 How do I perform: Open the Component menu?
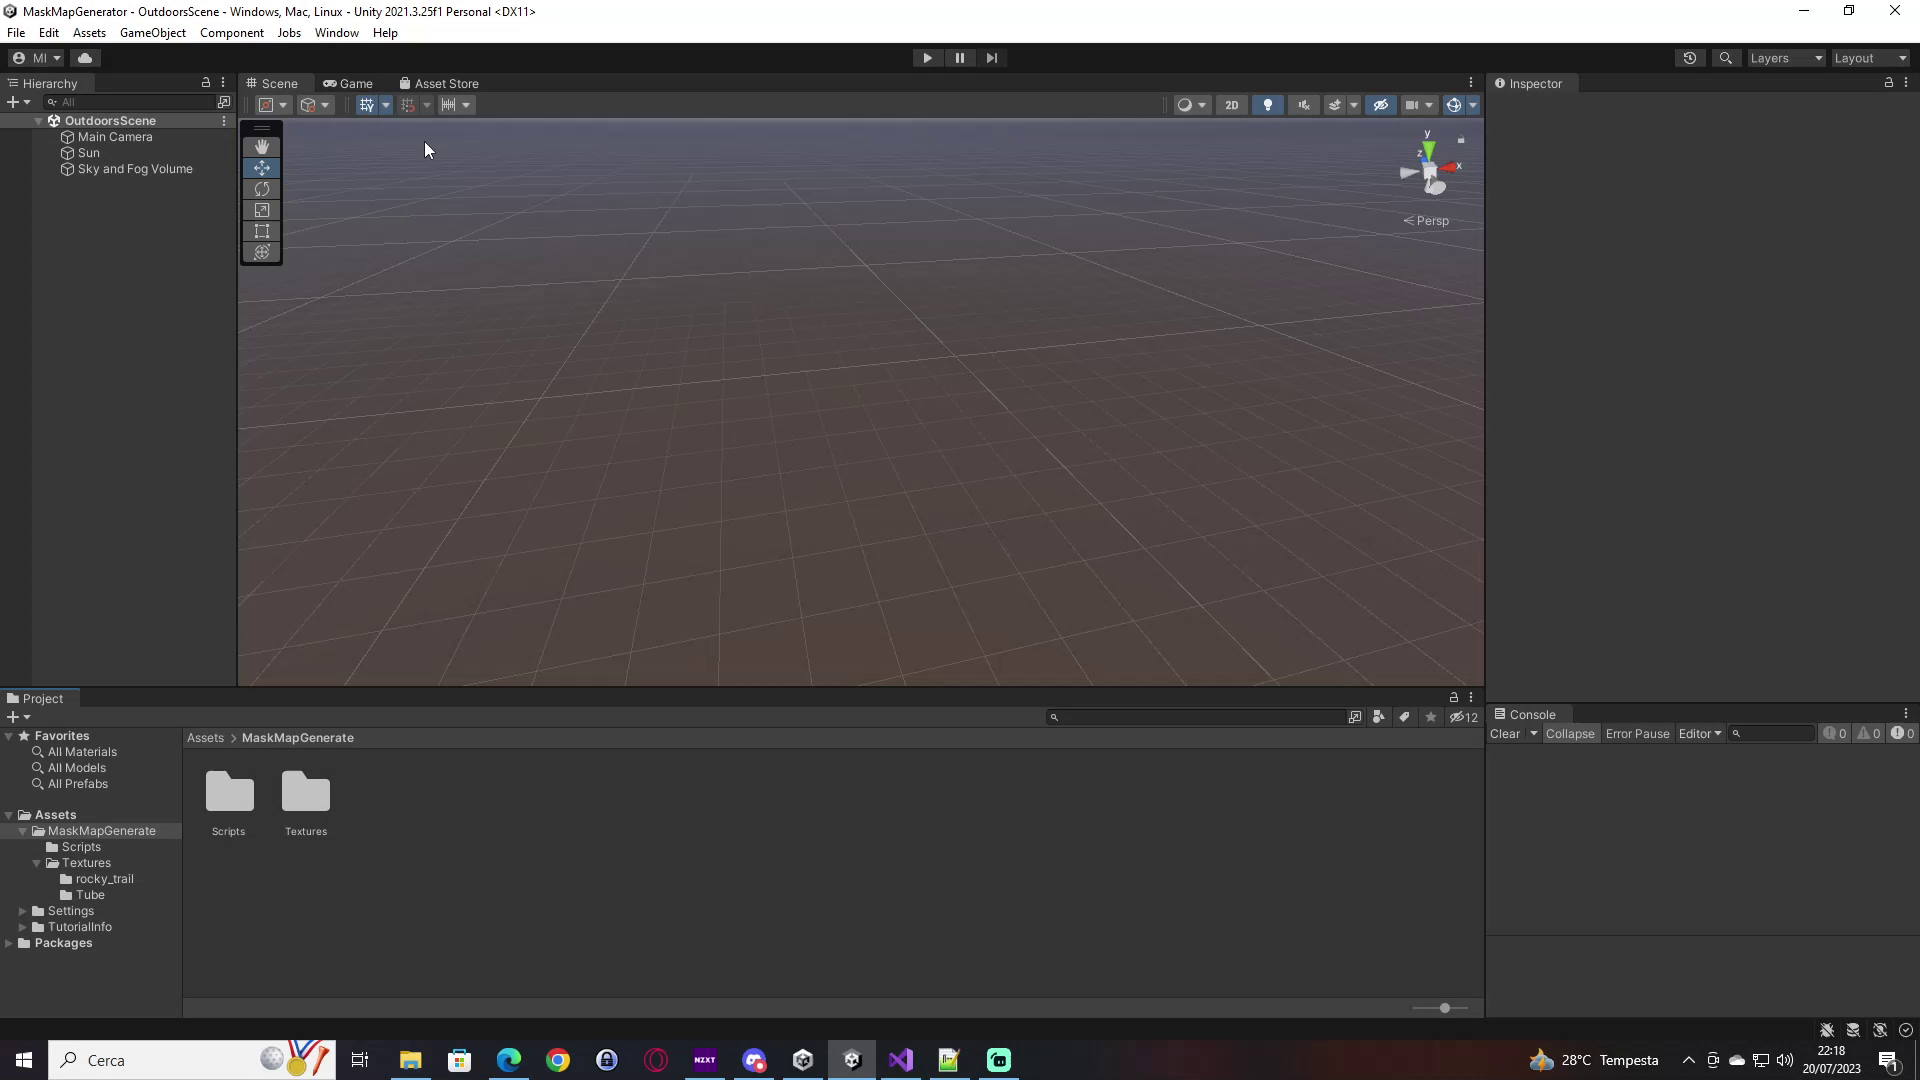click(232, 33)
